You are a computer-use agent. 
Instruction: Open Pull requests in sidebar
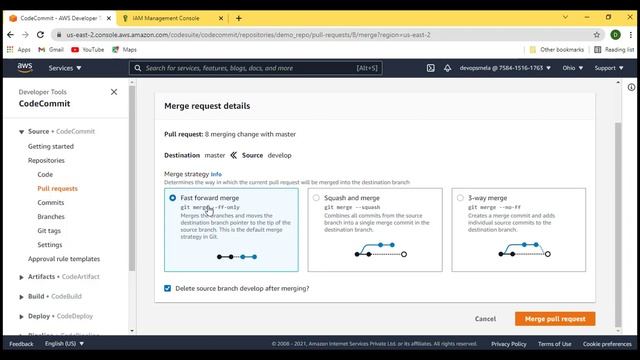pyautogui.click(x=57, y=189)
